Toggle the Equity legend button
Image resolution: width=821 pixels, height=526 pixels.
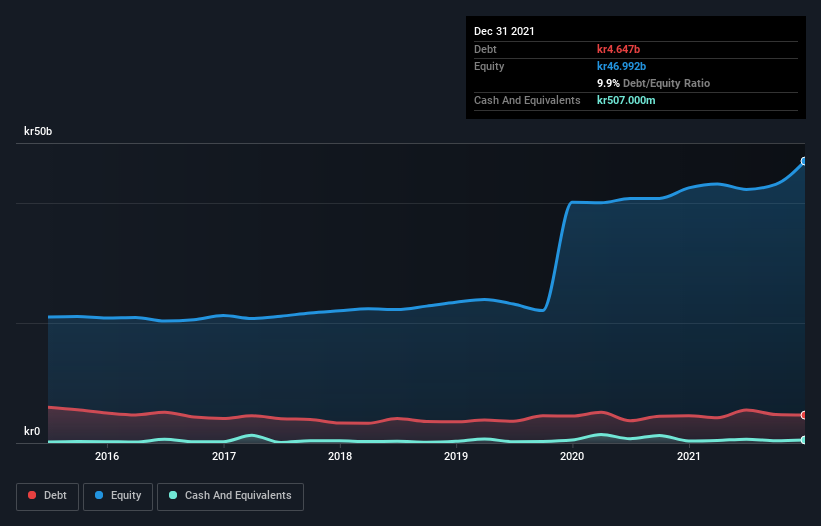coord(118,496)
